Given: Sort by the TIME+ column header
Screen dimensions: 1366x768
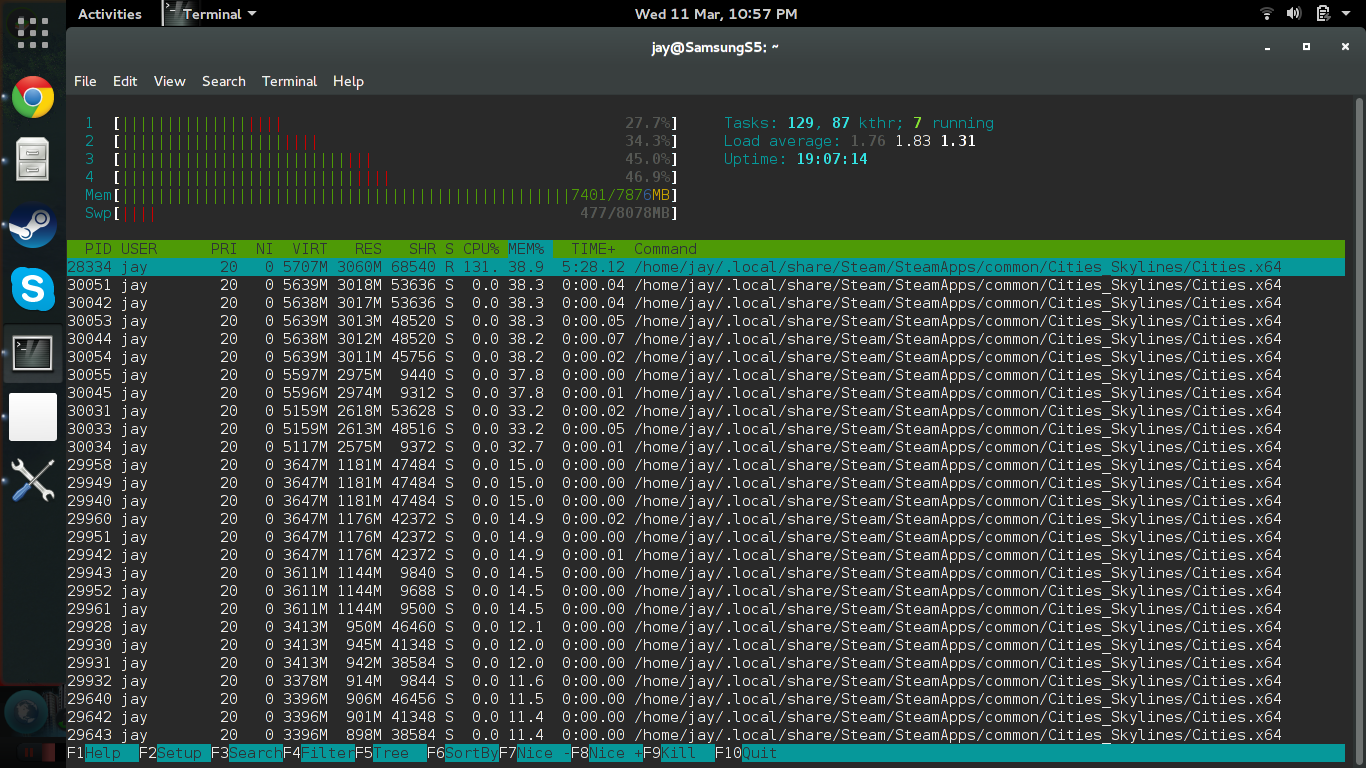Looking at the screenshot, I should point(593,249).
